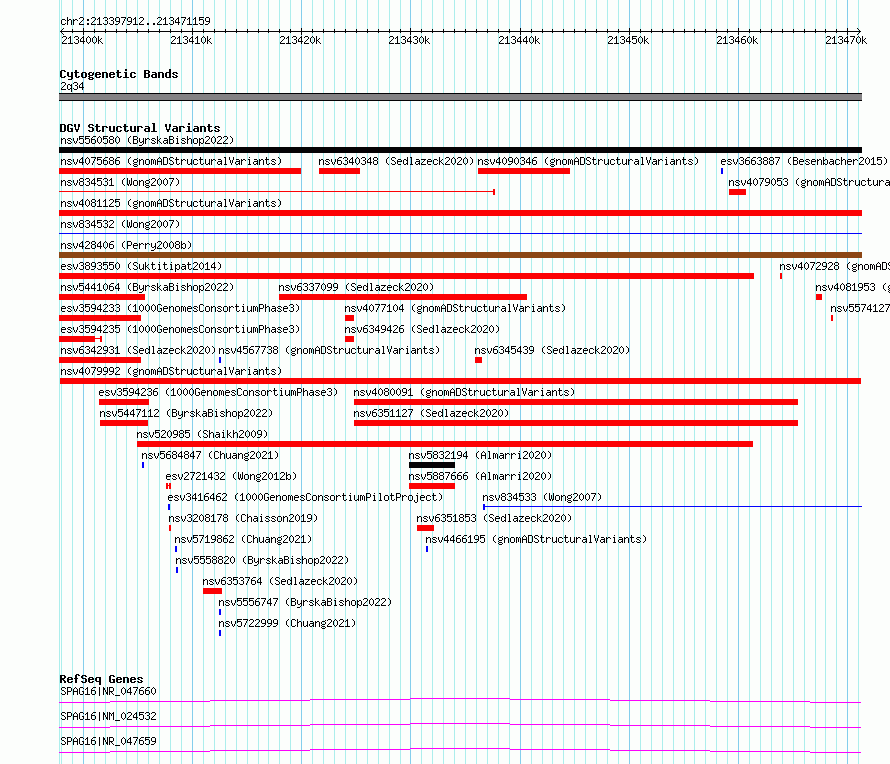
Task: Select the esv2721432 (Wong2012b) label
Action: click(231, 476)
